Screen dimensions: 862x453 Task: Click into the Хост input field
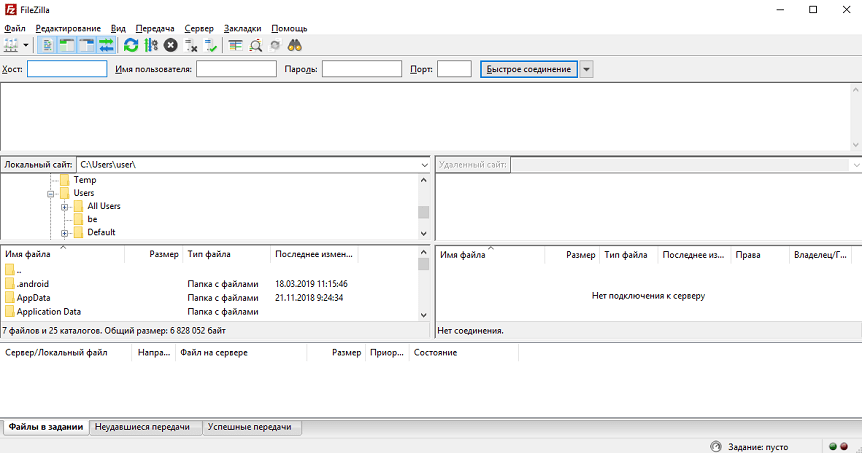[x=67, y=69]
